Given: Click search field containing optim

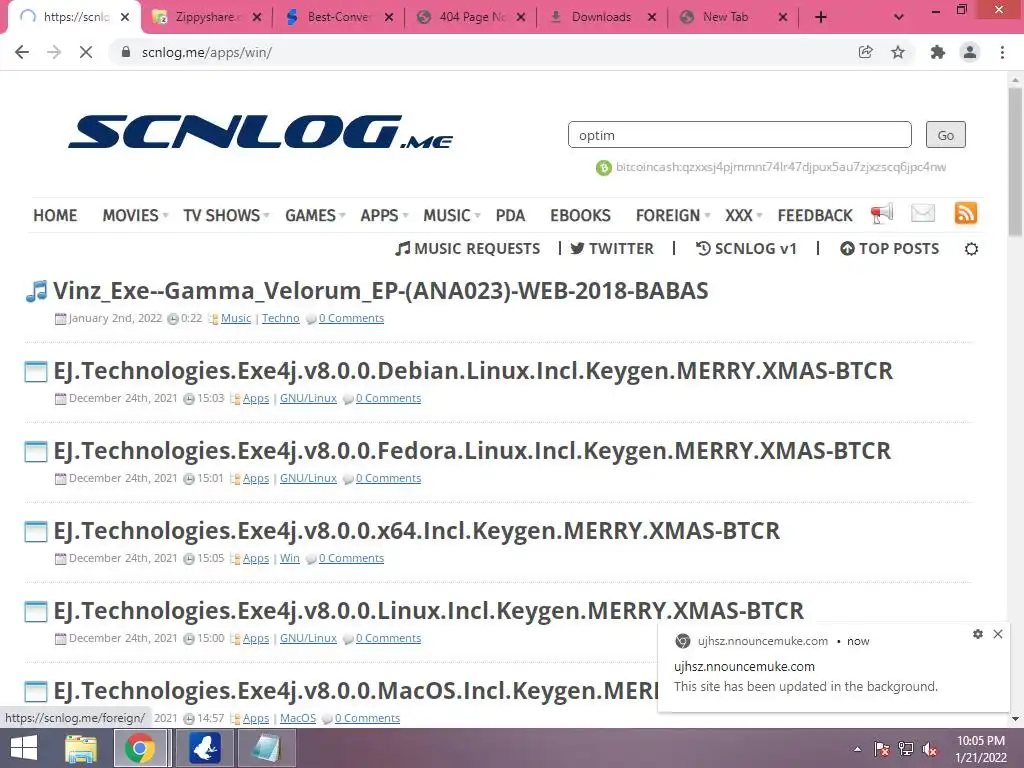Looking at the screenshot, I should [x=740, y=135].
